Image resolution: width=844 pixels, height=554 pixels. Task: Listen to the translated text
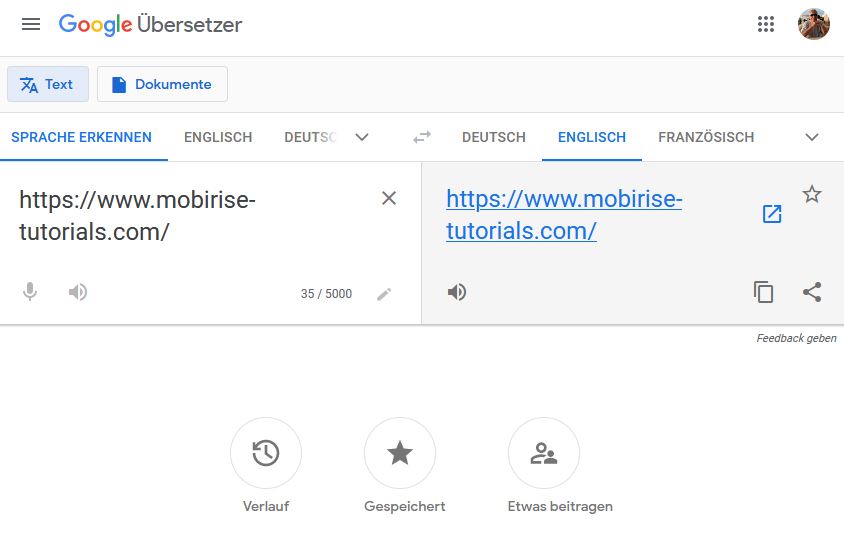(457, 292)
